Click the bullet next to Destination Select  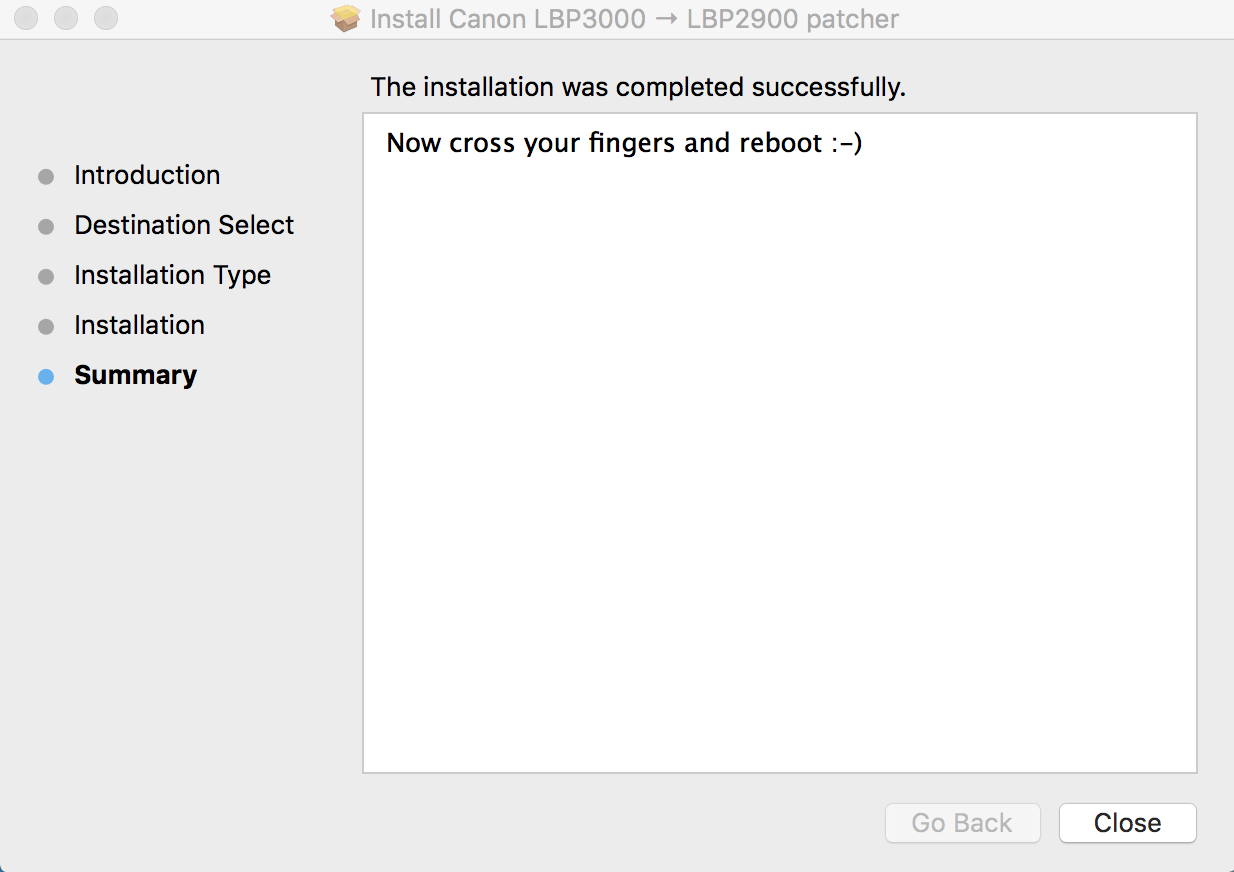(46, 227)
